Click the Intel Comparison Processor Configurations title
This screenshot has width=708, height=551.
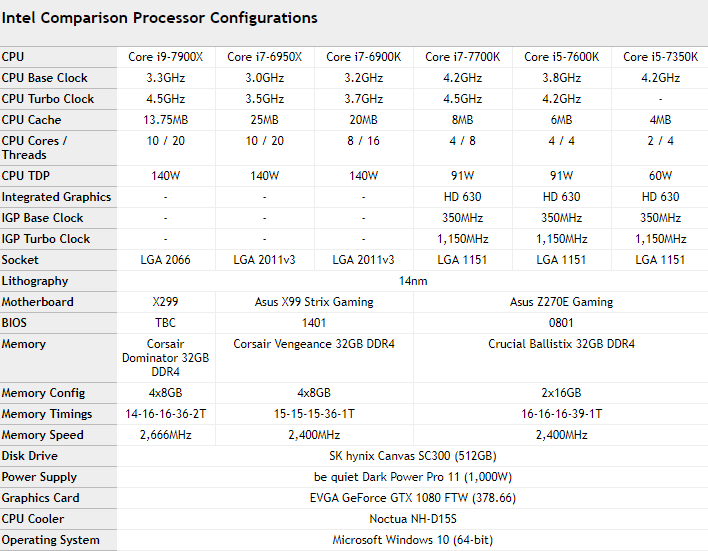tap(159, 18)
